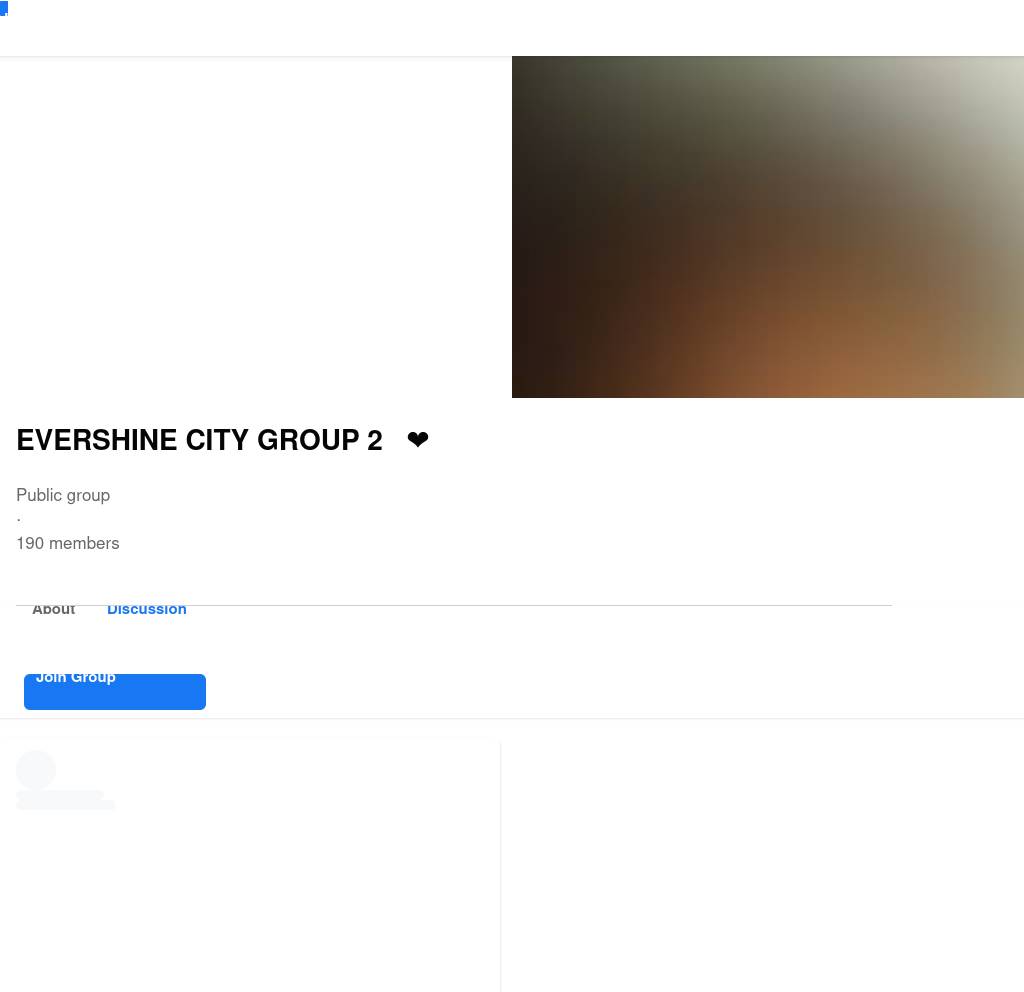Open the About tab

54,609
